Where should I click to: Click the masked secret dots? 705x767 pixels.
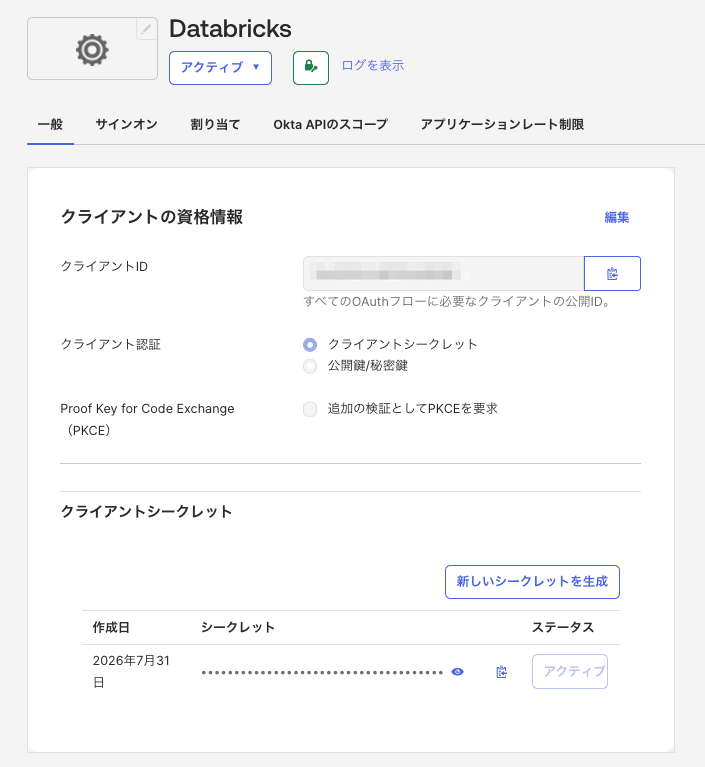(x=322, y=672)
